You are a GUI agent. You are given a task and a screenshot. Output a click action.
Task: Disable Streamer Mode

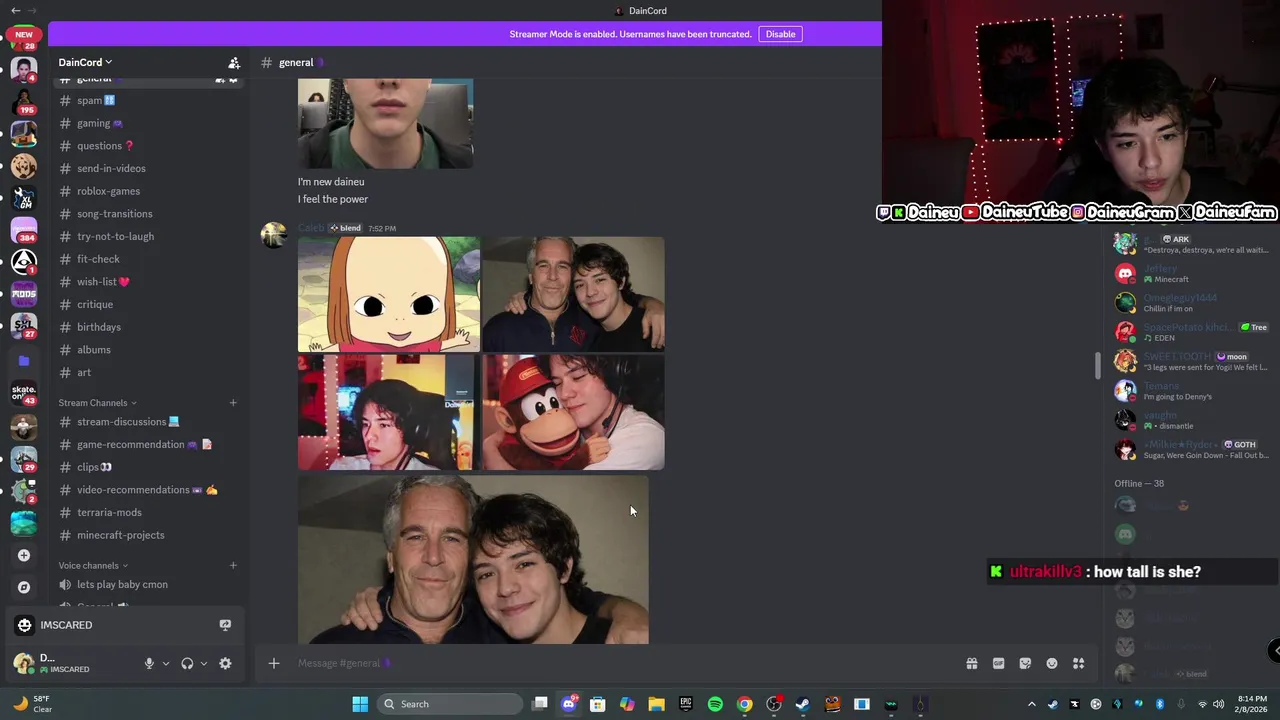coord(780,34)
